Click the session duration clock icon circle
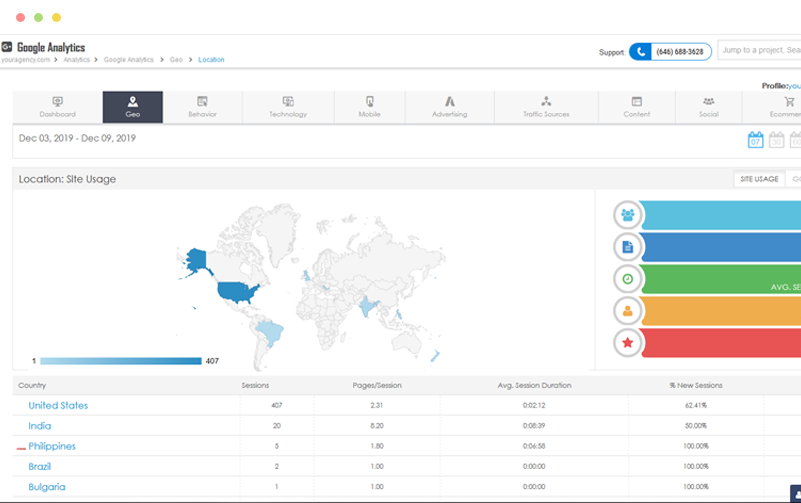This screenshot has height=503, width=801. 627,279
